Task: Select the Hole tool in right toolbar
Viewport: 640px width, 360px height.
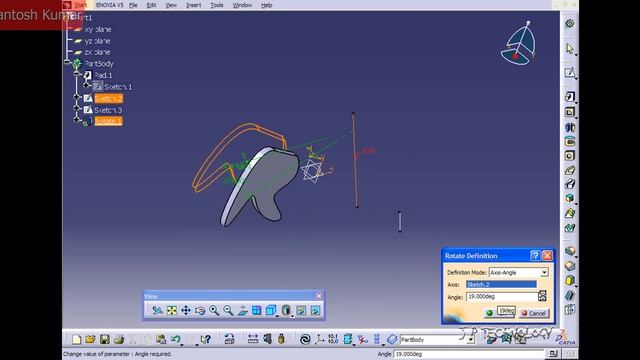Action: 570,156
